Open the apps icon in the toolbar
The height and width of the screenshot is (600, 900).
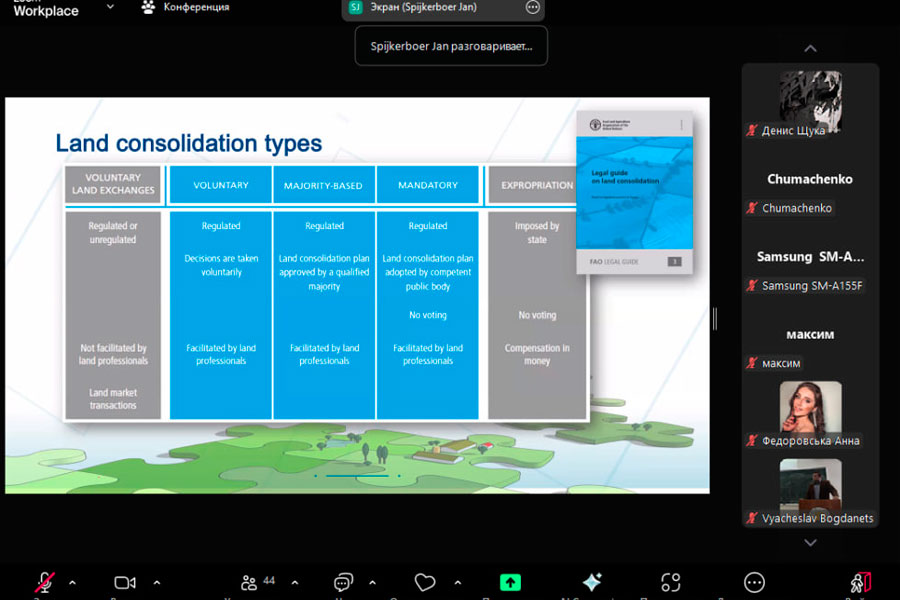(x=671, y=582)
